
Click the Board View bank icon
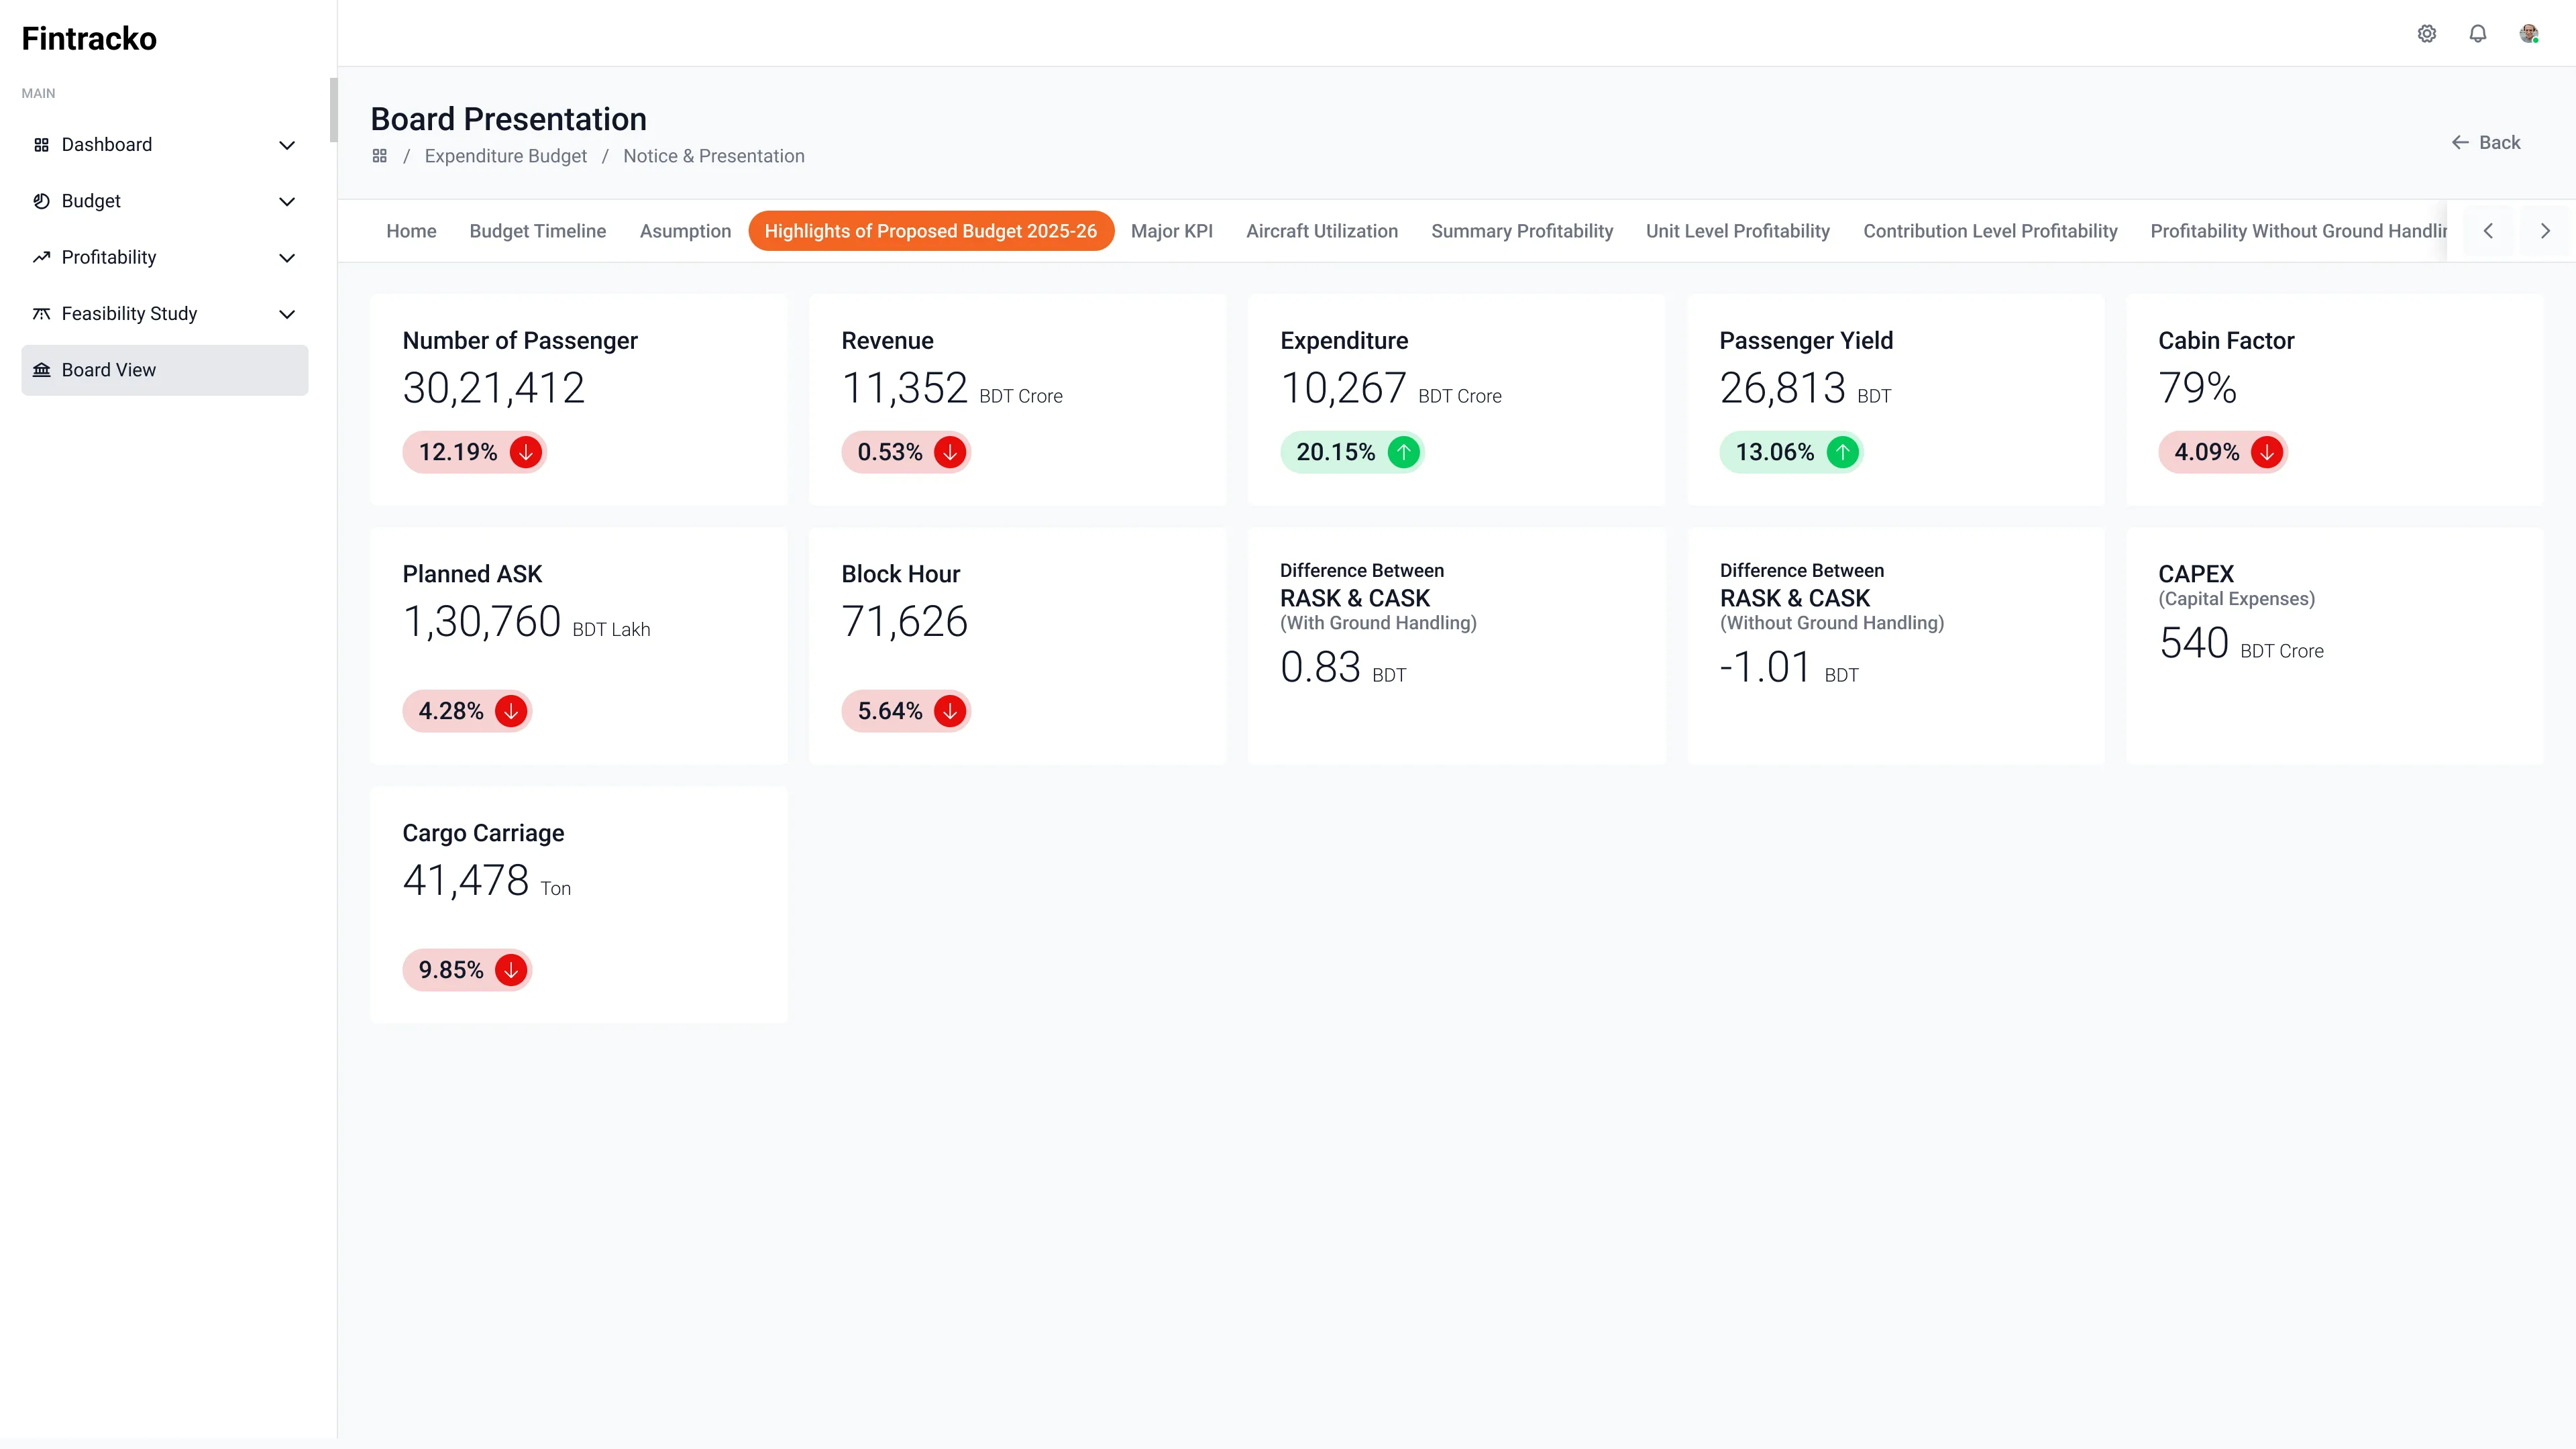point(41,370)
